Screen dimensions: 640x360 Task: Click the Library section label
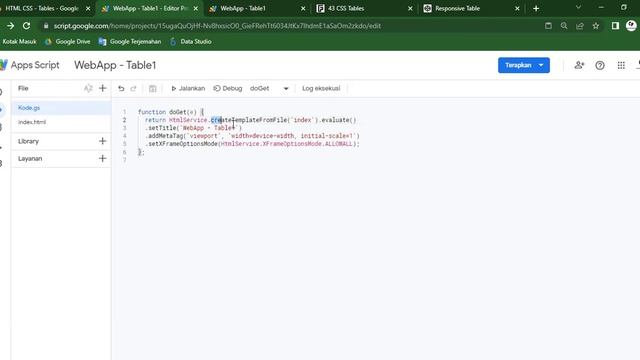[x=28, y=141]
